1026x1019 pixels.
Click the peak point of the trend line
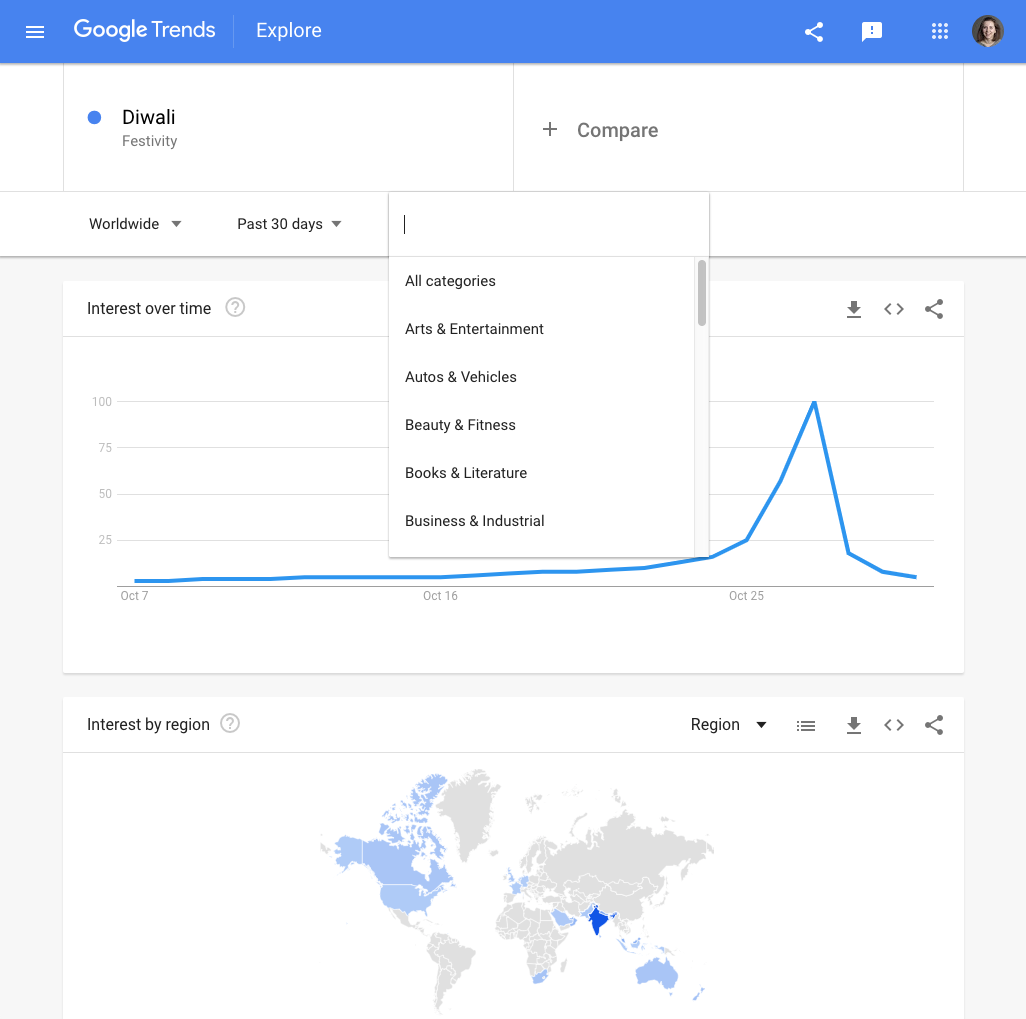(x=814, y=402)
